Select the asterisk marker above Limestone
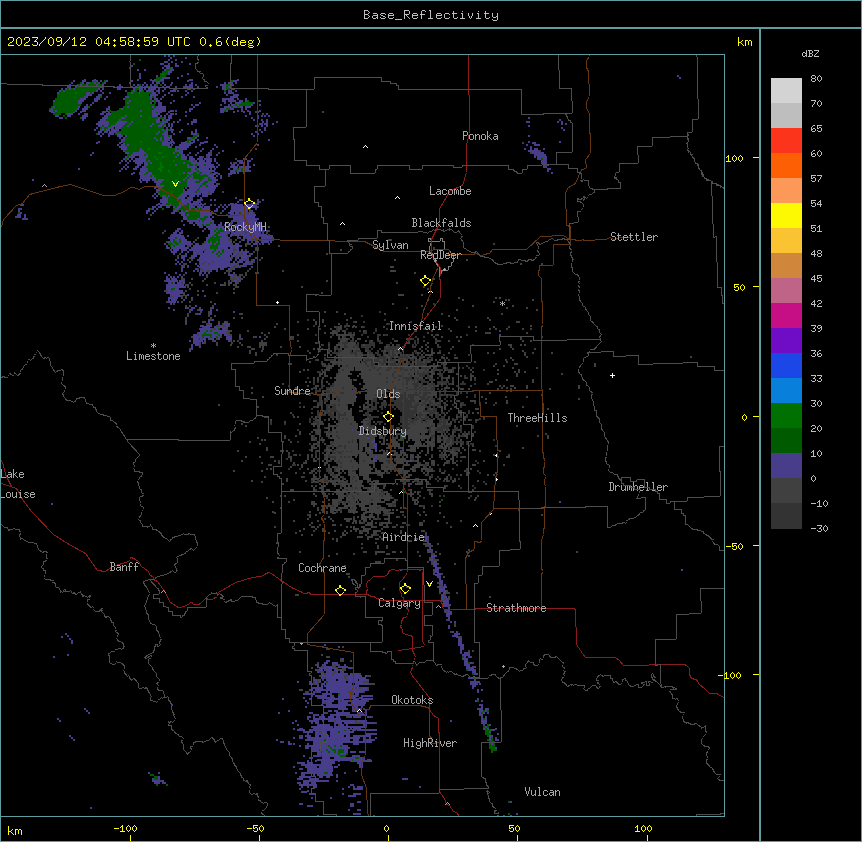862x842 pixels. [x=153, y=346]
